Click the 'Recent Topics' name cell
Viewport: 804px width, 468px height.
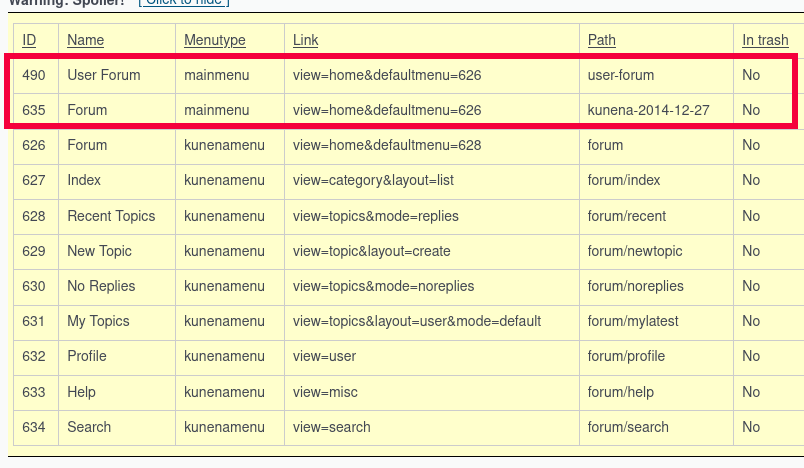click(111, 216)
